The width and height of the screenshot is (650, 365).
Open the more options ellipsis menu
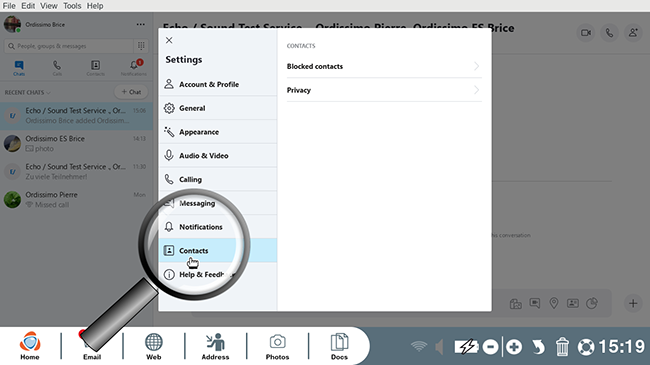[x=141, y=24]
